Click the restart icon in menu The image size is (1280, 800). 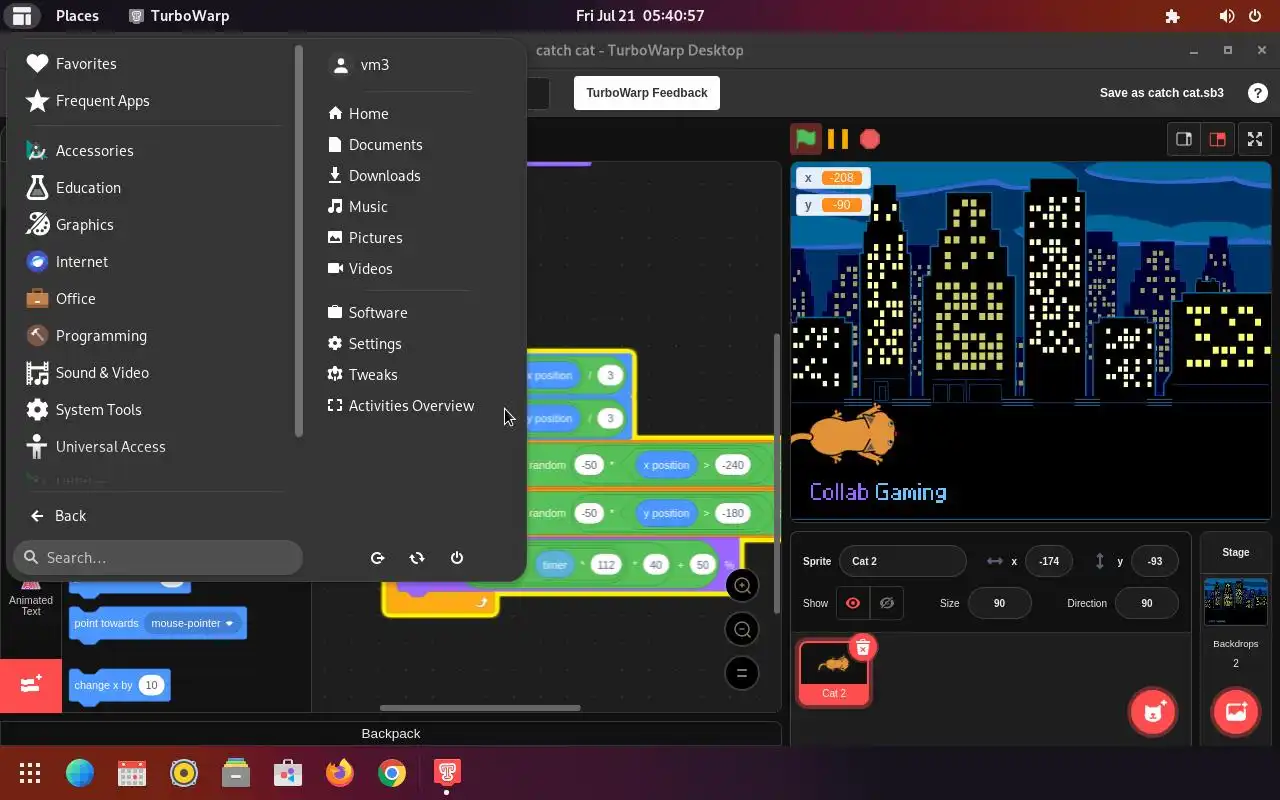[x=417, y=558]
